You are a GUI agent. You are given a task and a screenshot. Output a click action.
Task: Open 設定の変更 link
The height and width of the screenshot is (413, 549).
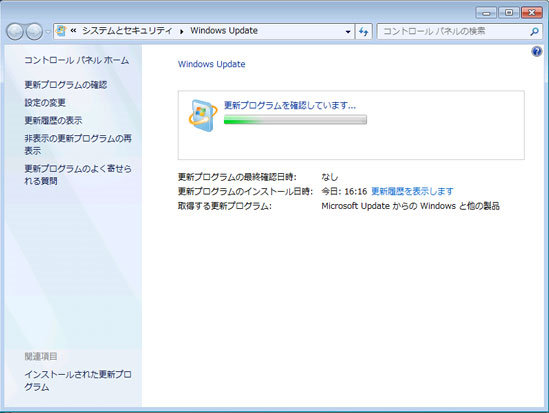pos(45,103)
